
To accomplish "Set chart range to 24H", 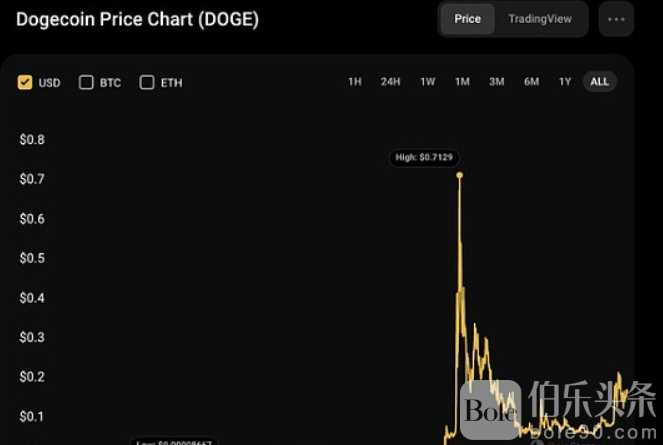I will (390, 82).
